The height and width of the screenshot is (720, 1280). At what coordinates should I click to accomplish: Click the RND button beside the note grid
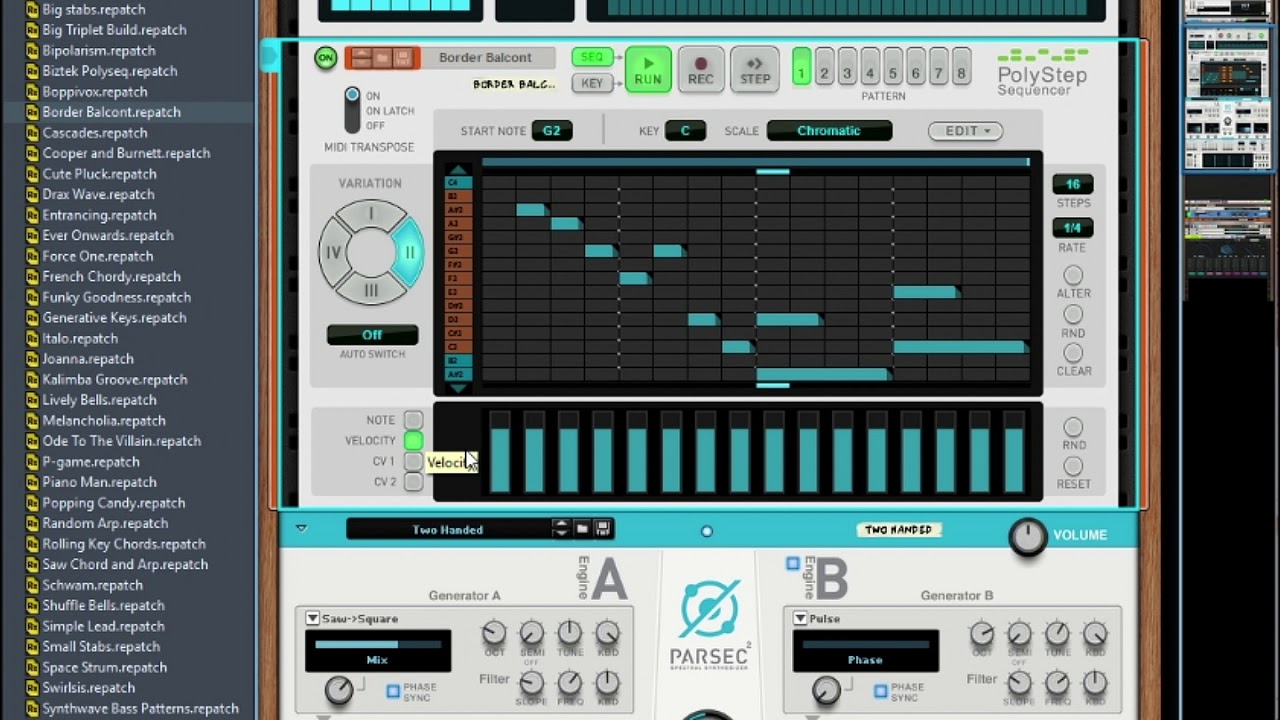[1073, 315]
